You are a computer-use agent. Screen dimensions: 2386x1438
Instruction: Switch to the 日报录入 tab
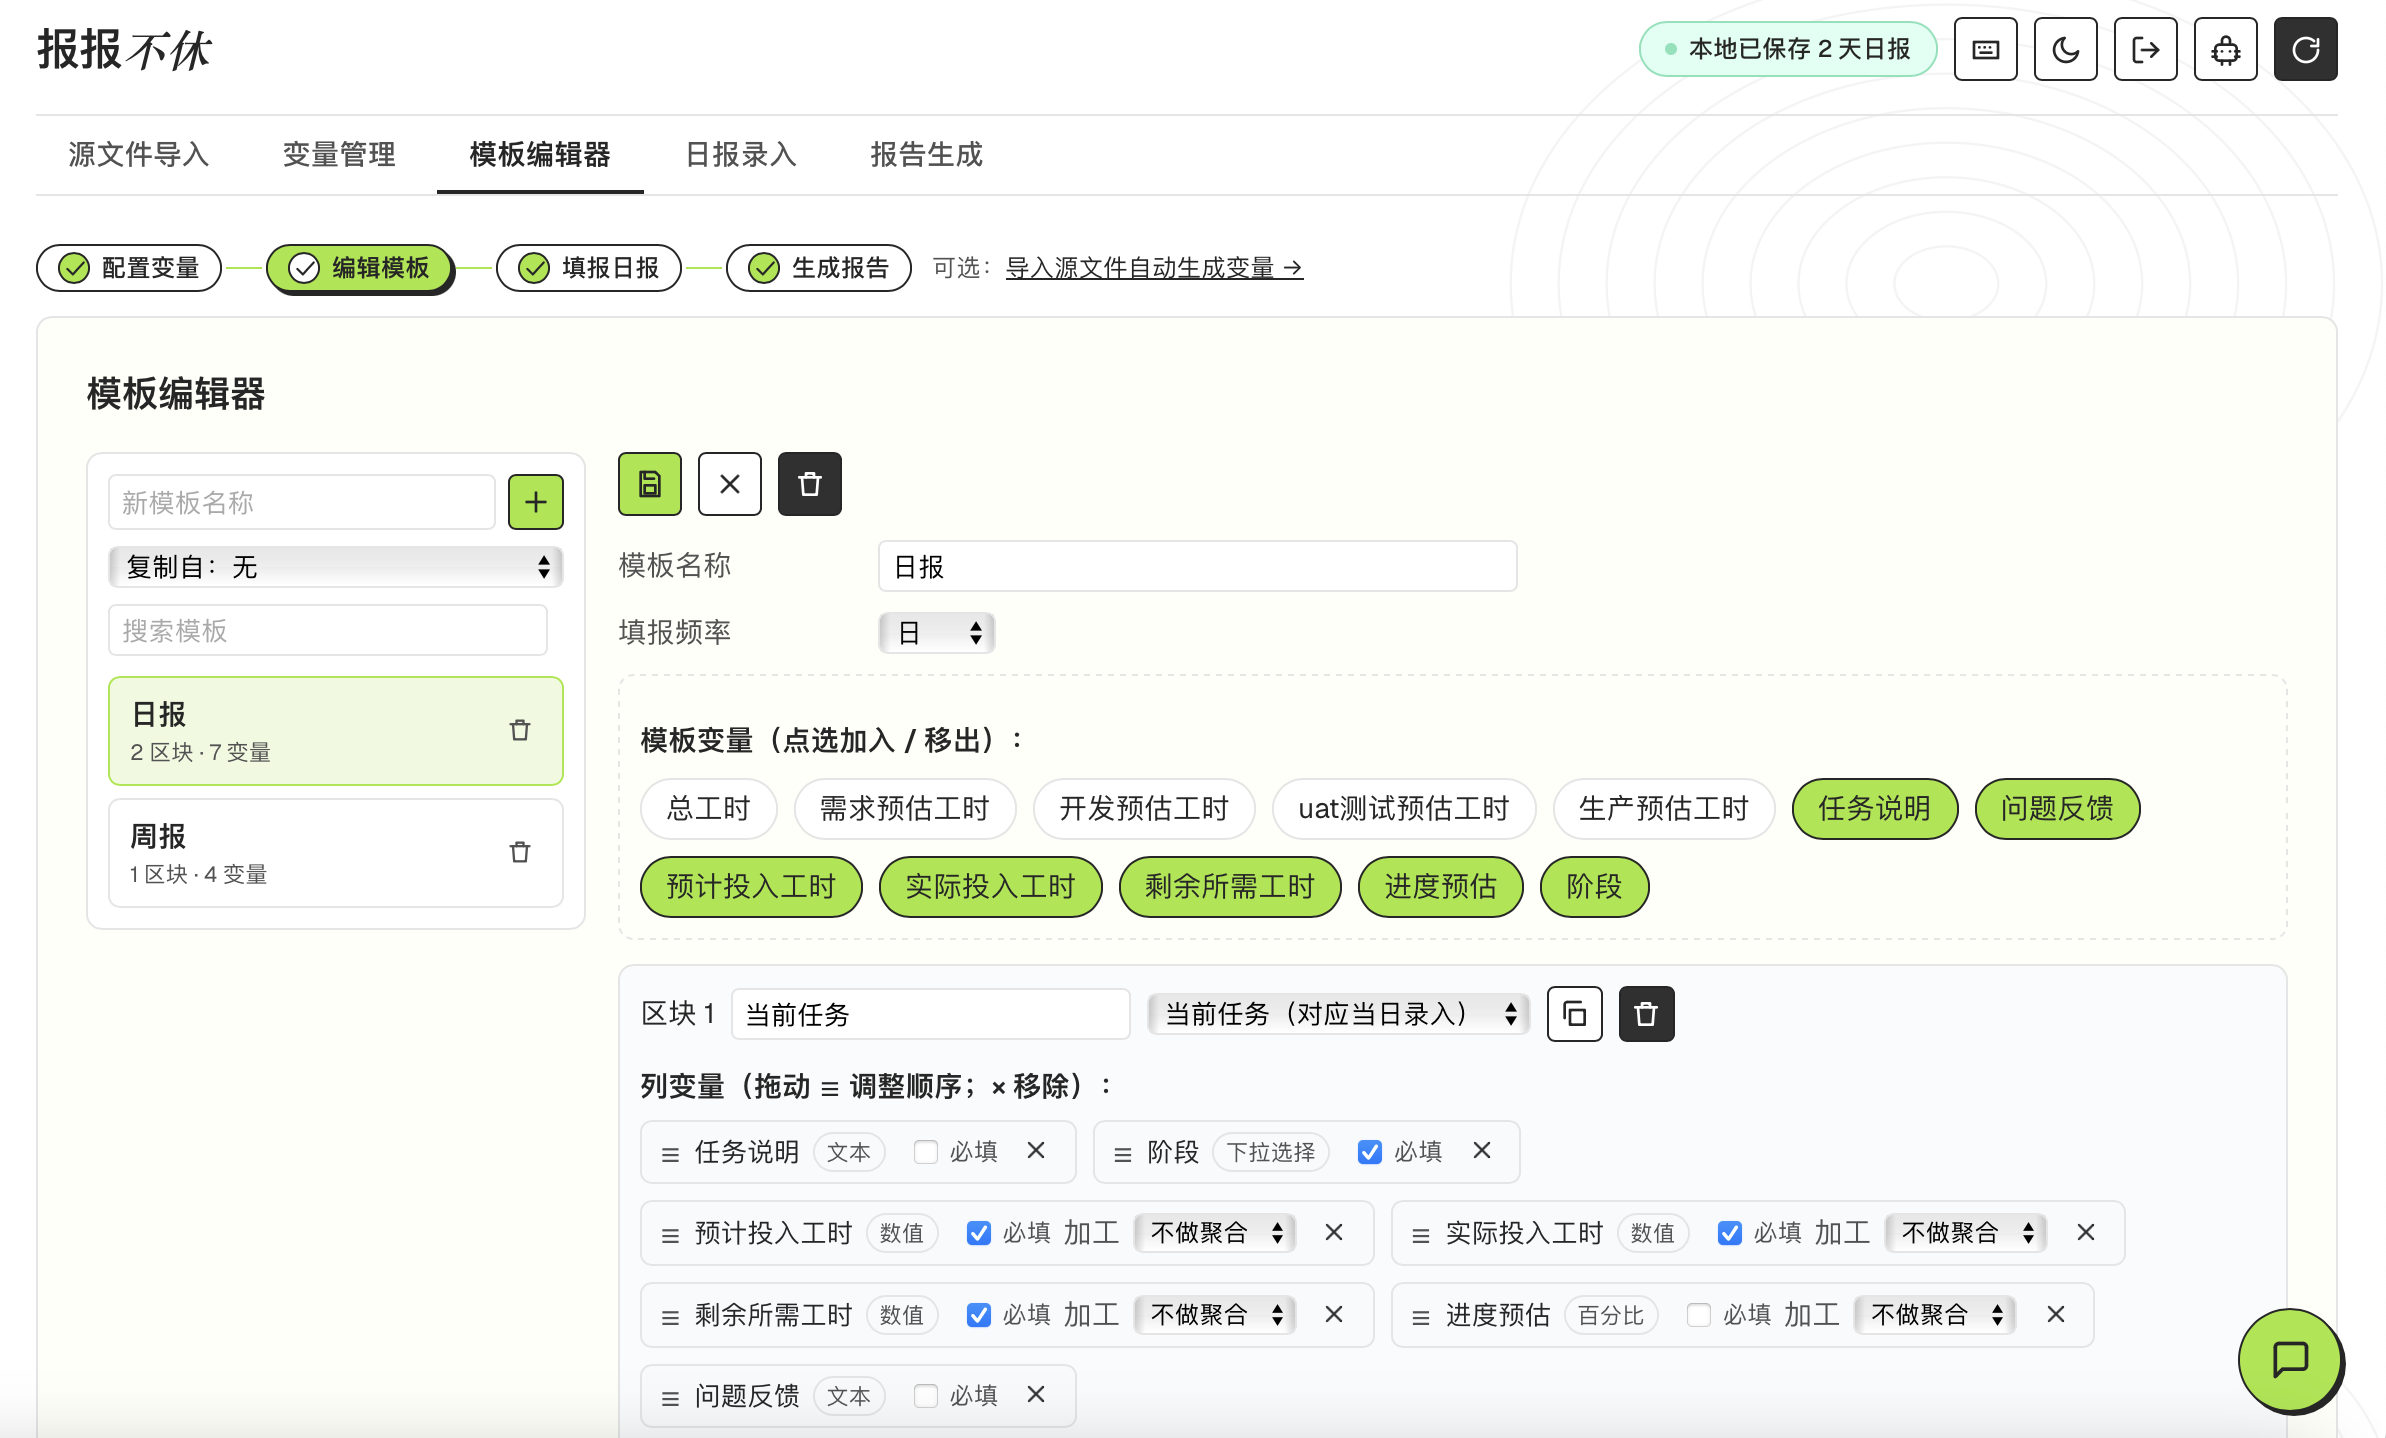coord(741,154)
